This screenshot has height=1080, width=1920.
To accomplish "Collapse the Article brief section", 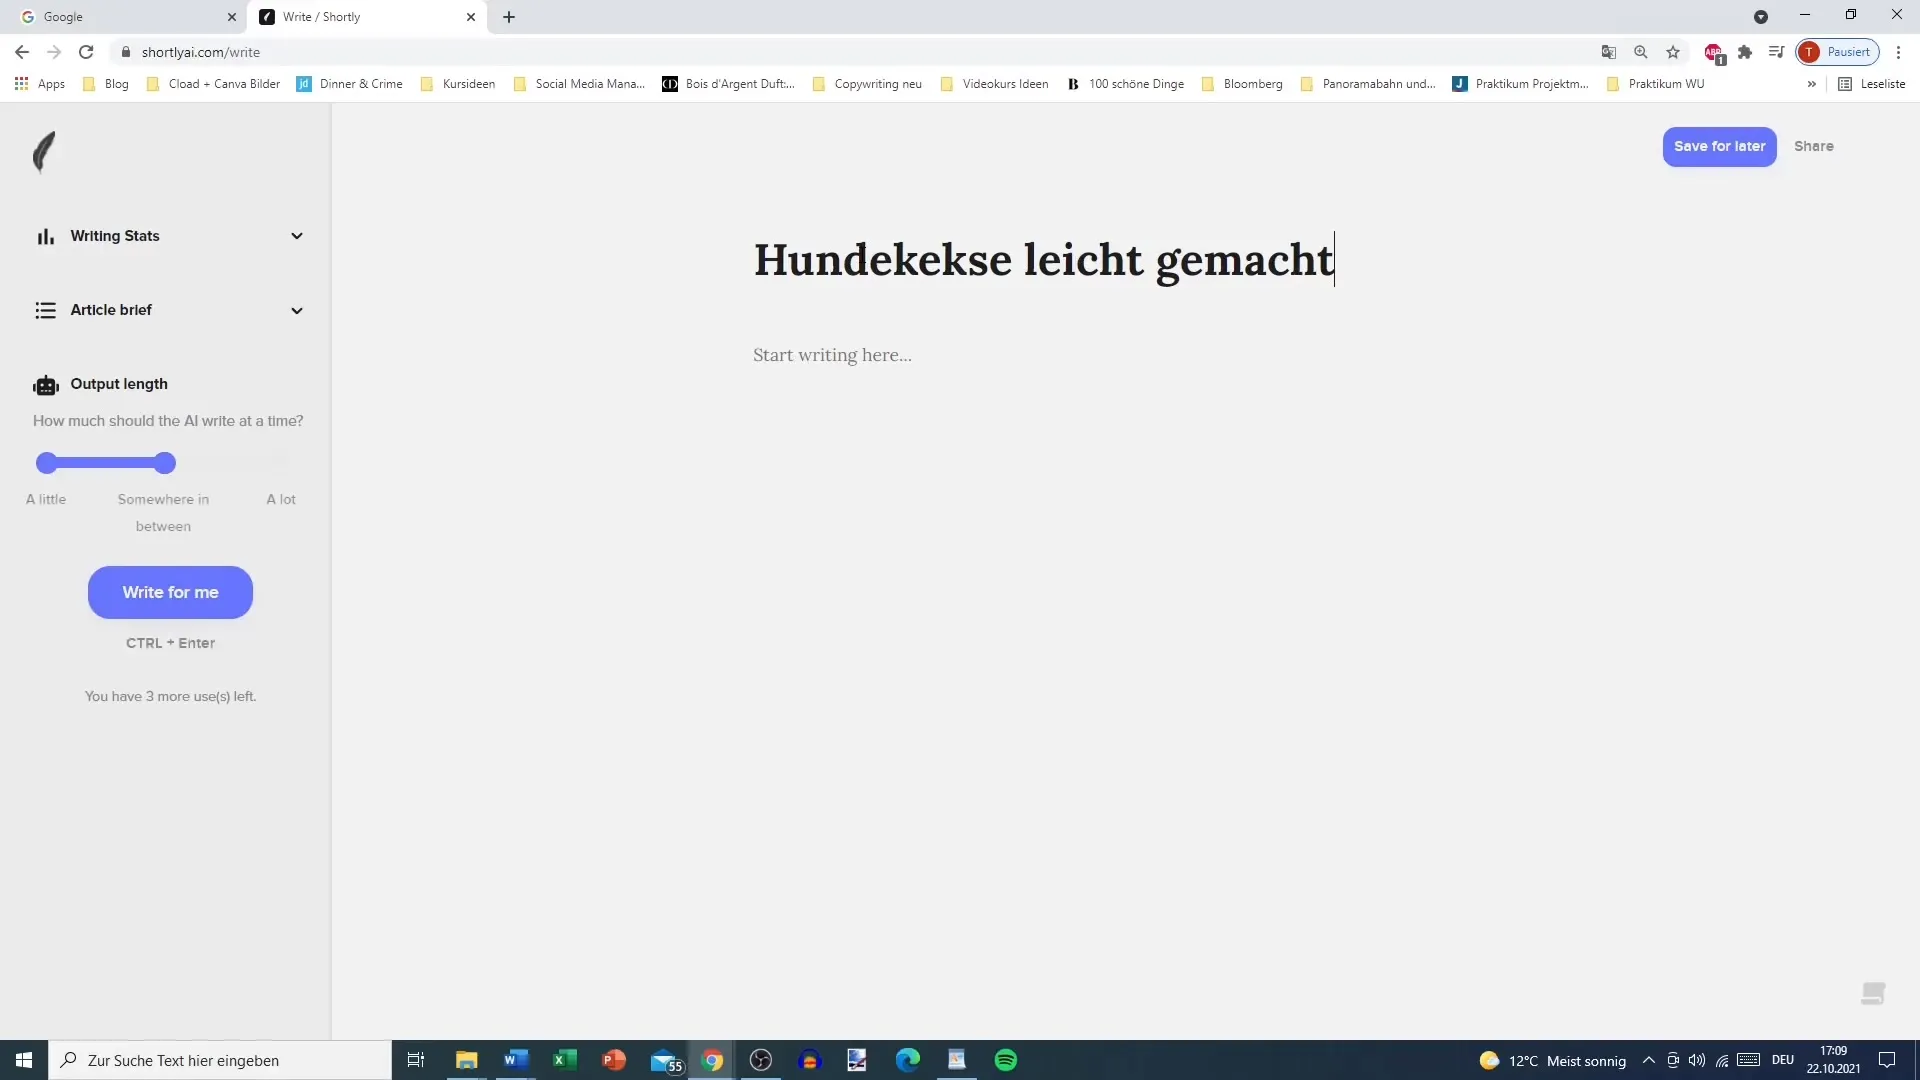I will coord(295,310).
